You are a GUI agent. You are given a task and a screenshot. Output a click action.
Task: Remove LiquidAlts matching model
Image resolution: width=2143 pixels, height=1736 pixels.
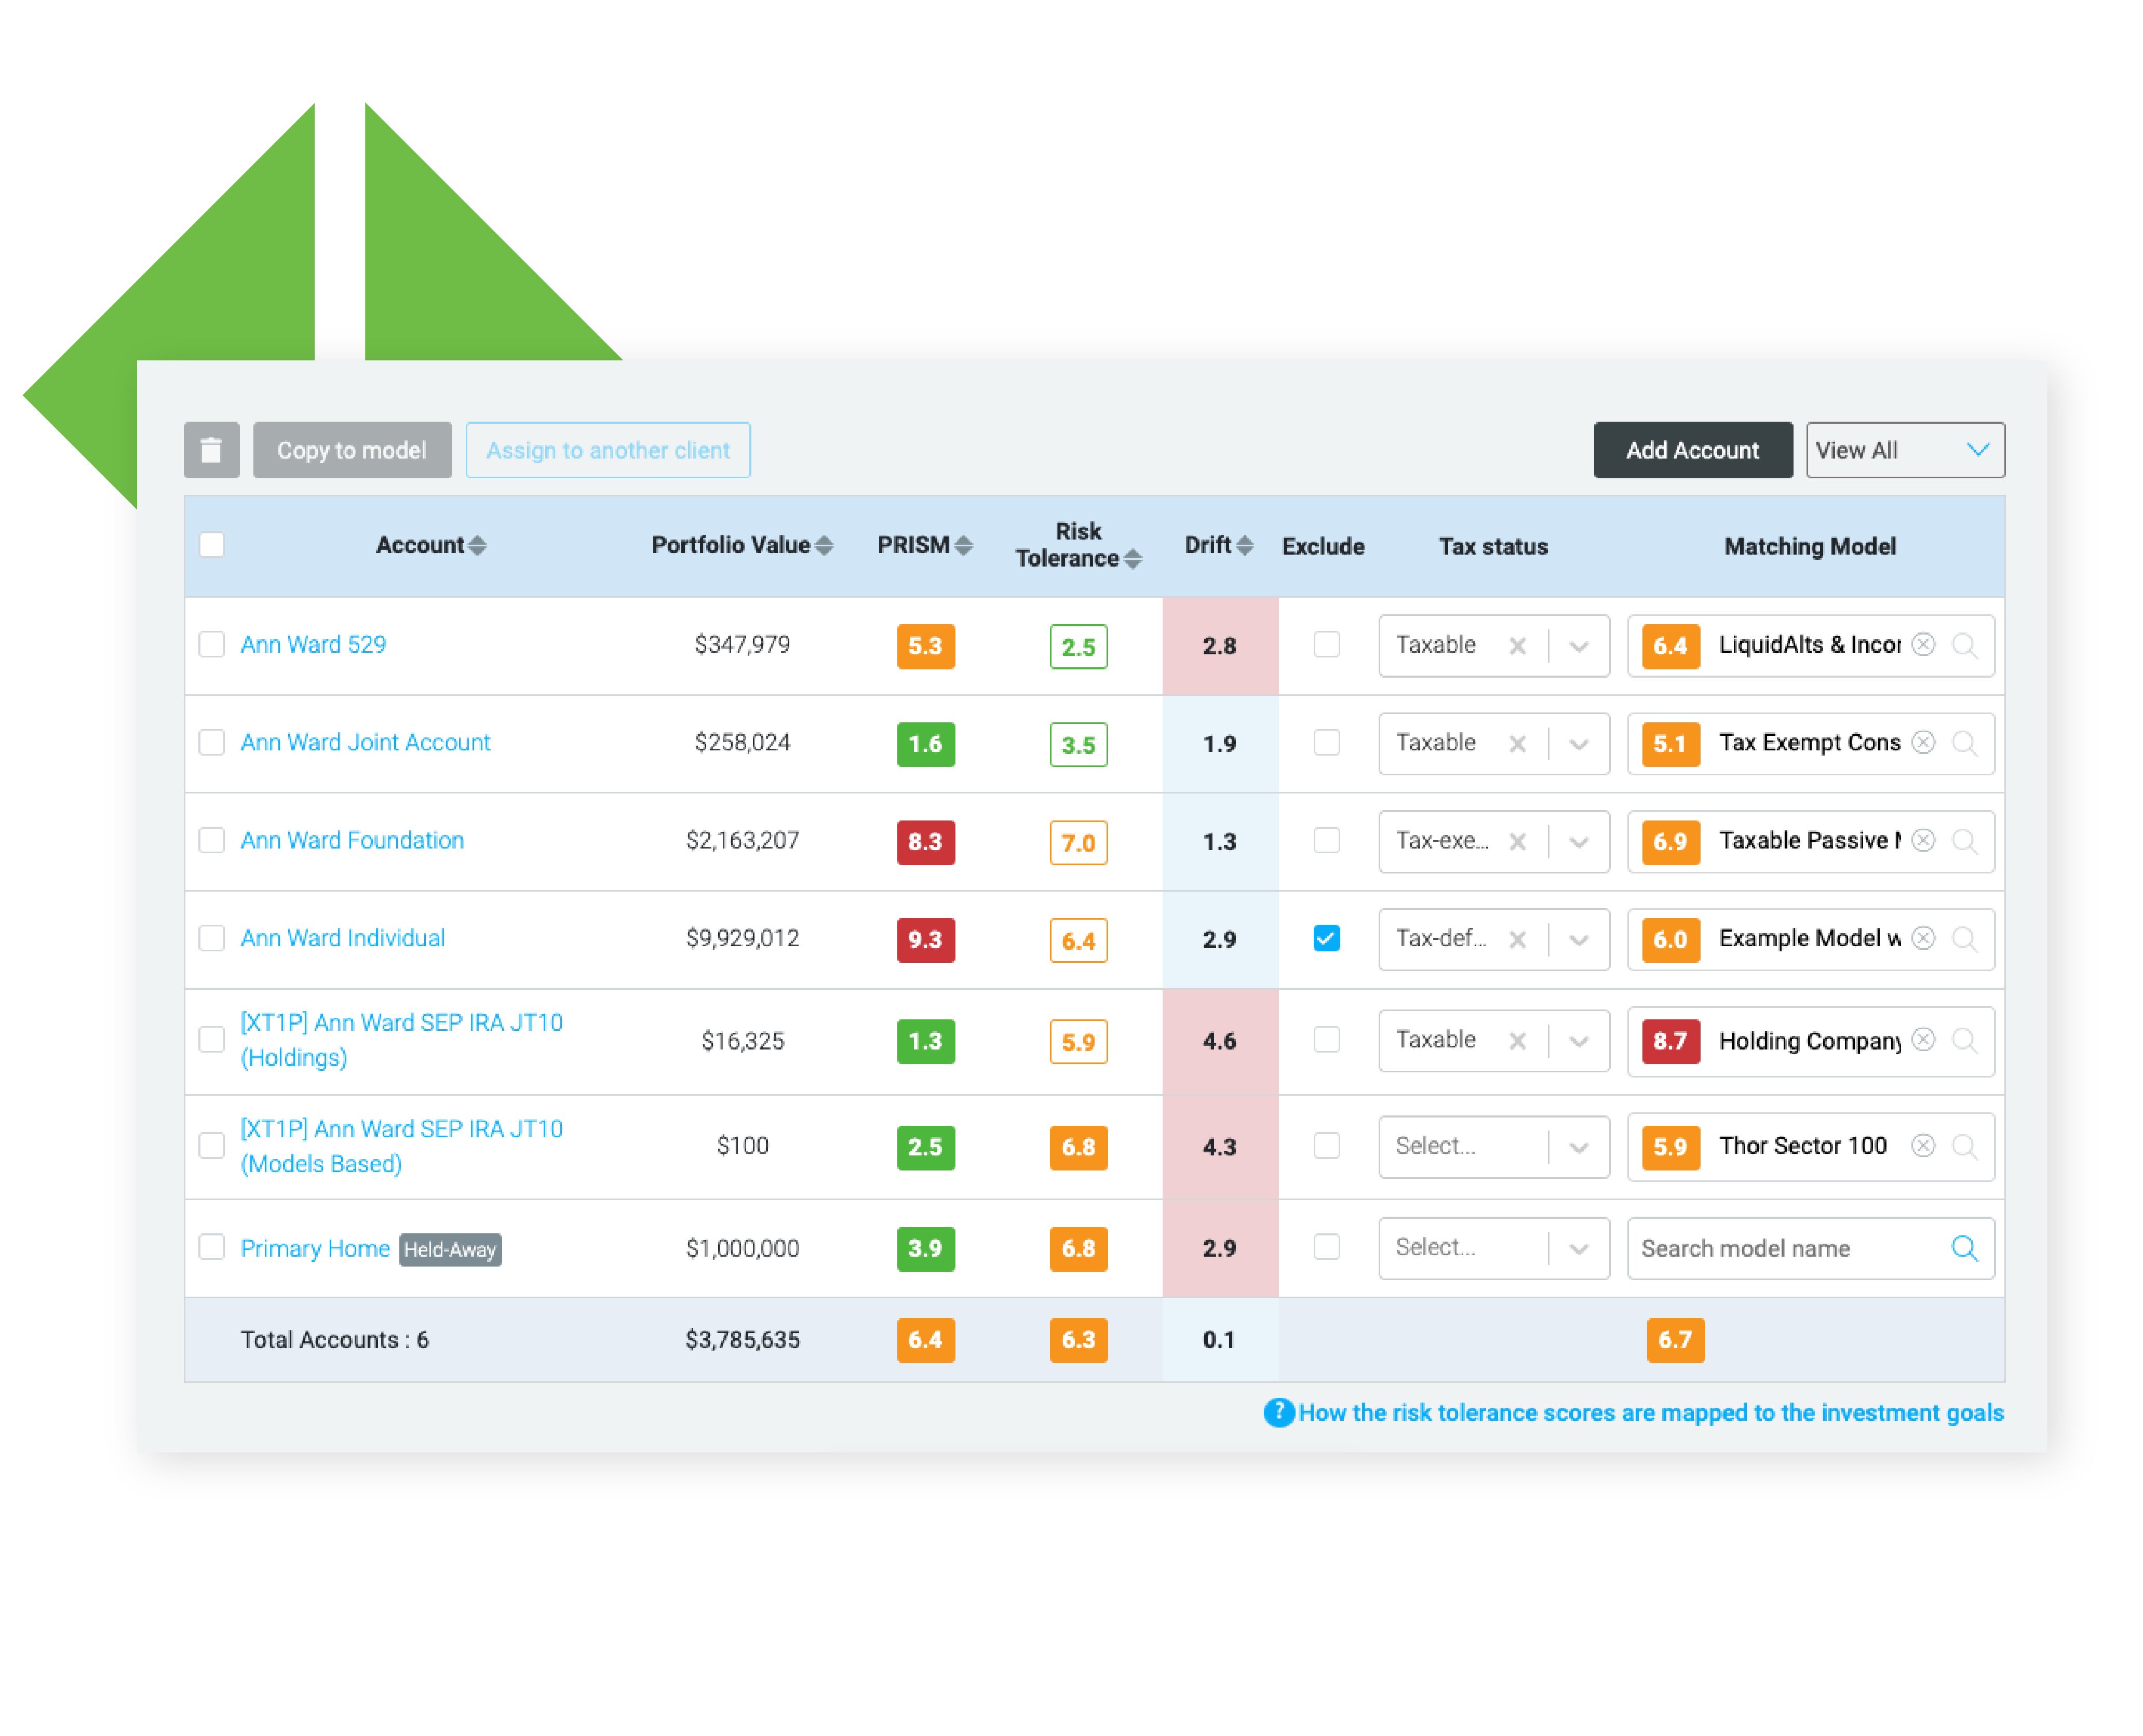pyautogui.click(x=1922, y=645)
